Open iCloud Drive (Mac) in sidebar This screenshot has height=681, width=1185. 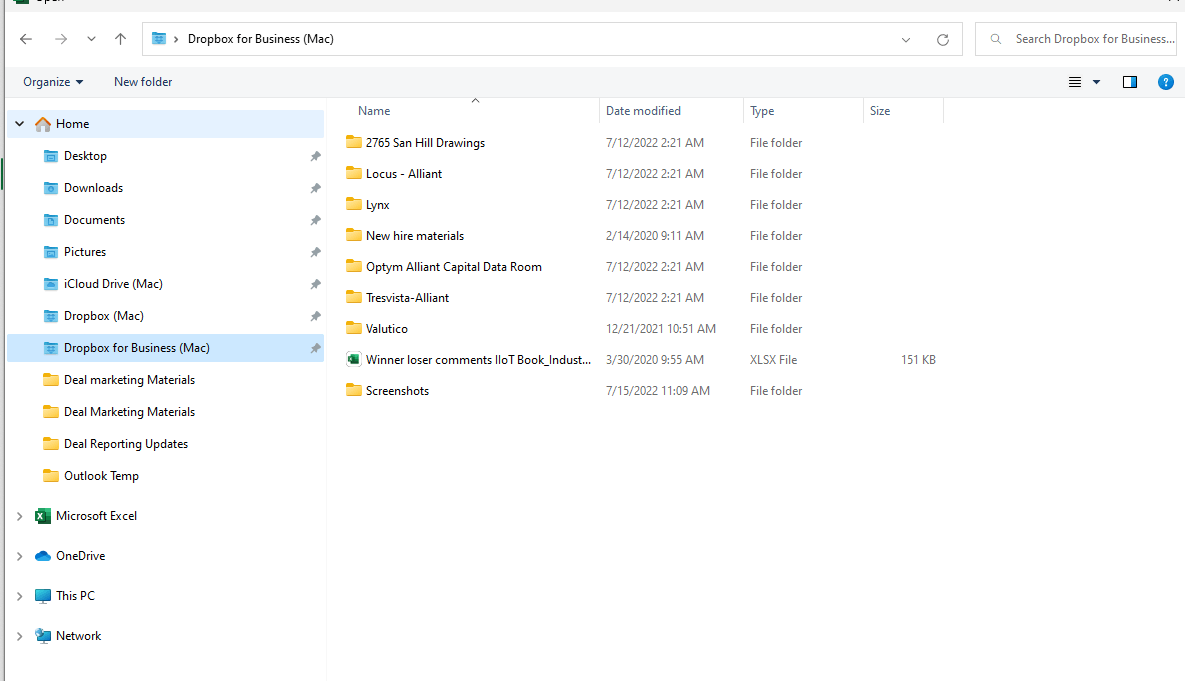(x=113, y=283)
